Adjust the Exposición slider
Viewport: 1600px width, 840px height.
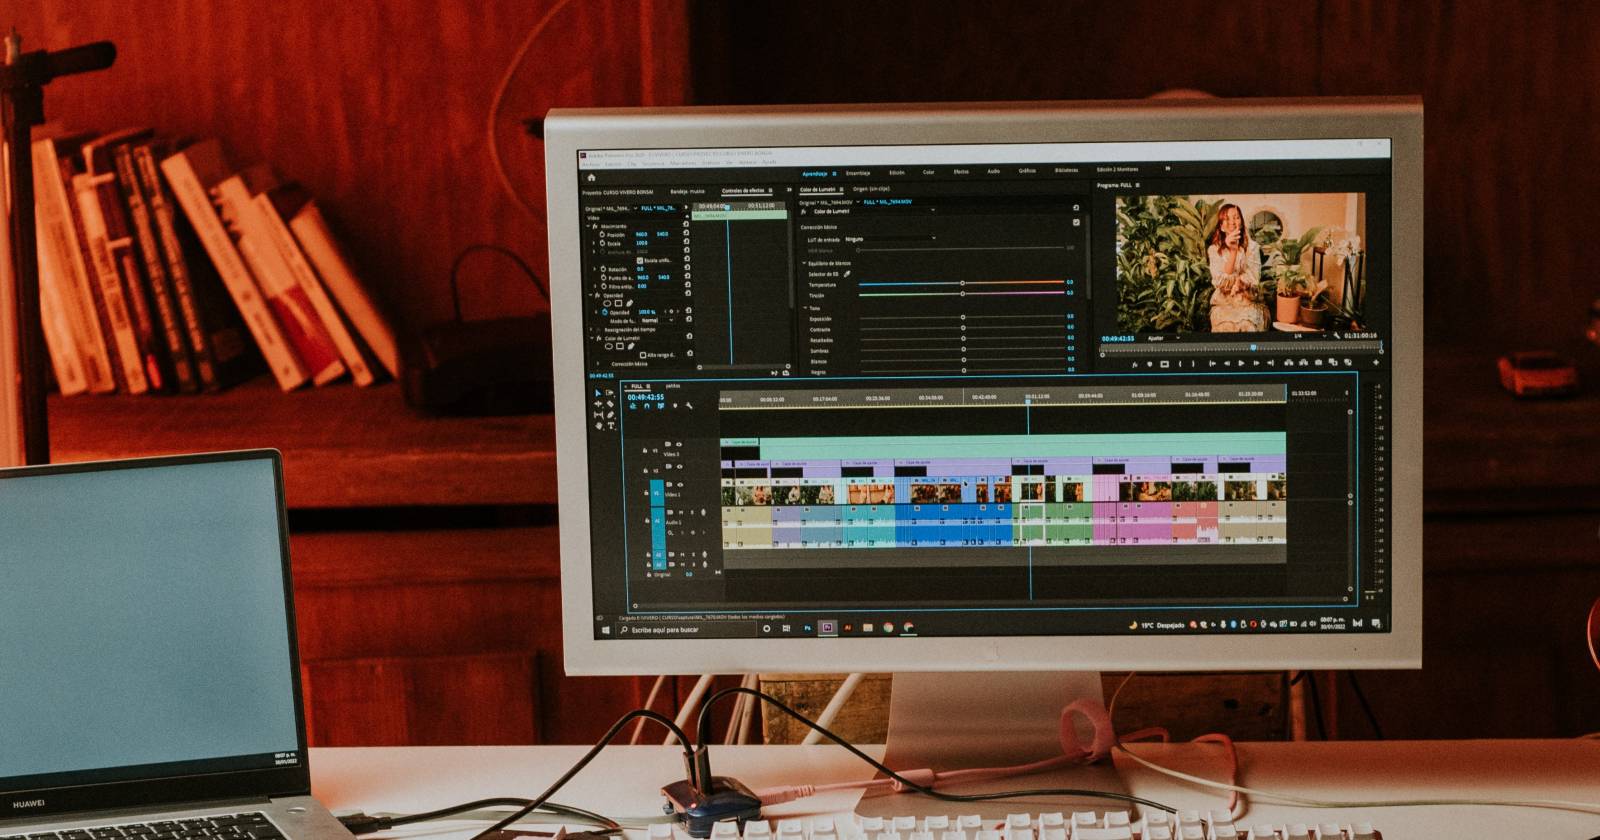tap(961, 317)
